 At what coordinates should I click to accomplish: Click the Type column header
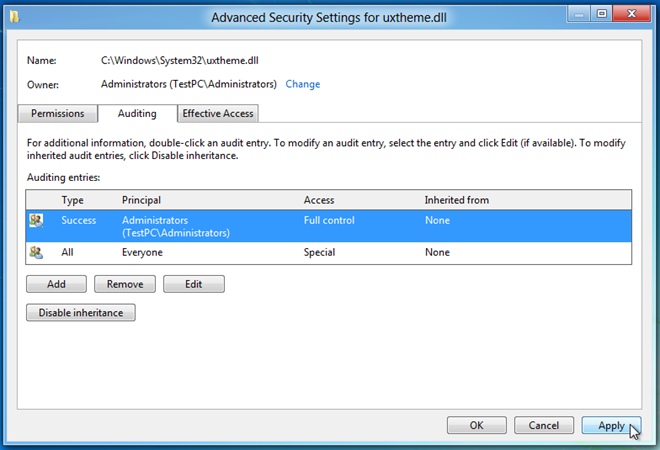pos(72,200)
